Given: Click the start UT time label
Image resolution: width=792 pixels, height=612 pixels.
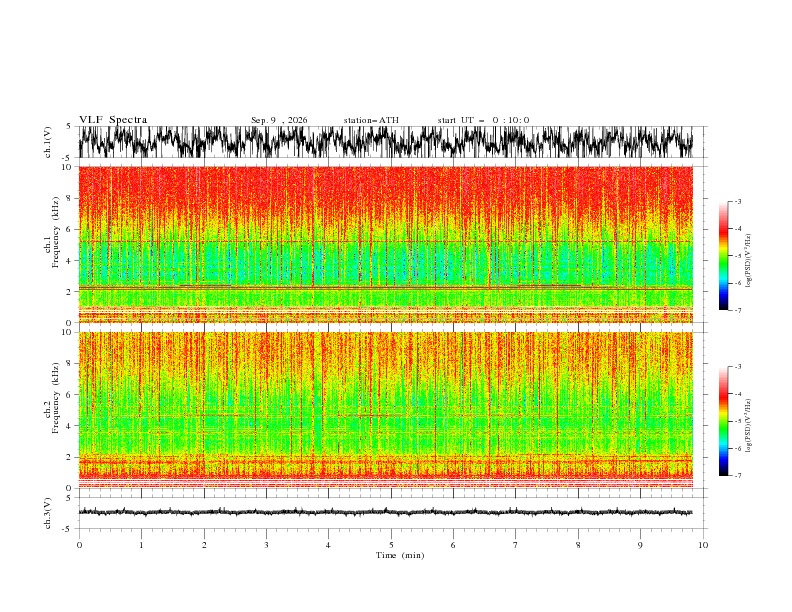Looking at the screenshot, I should [483, 120].
